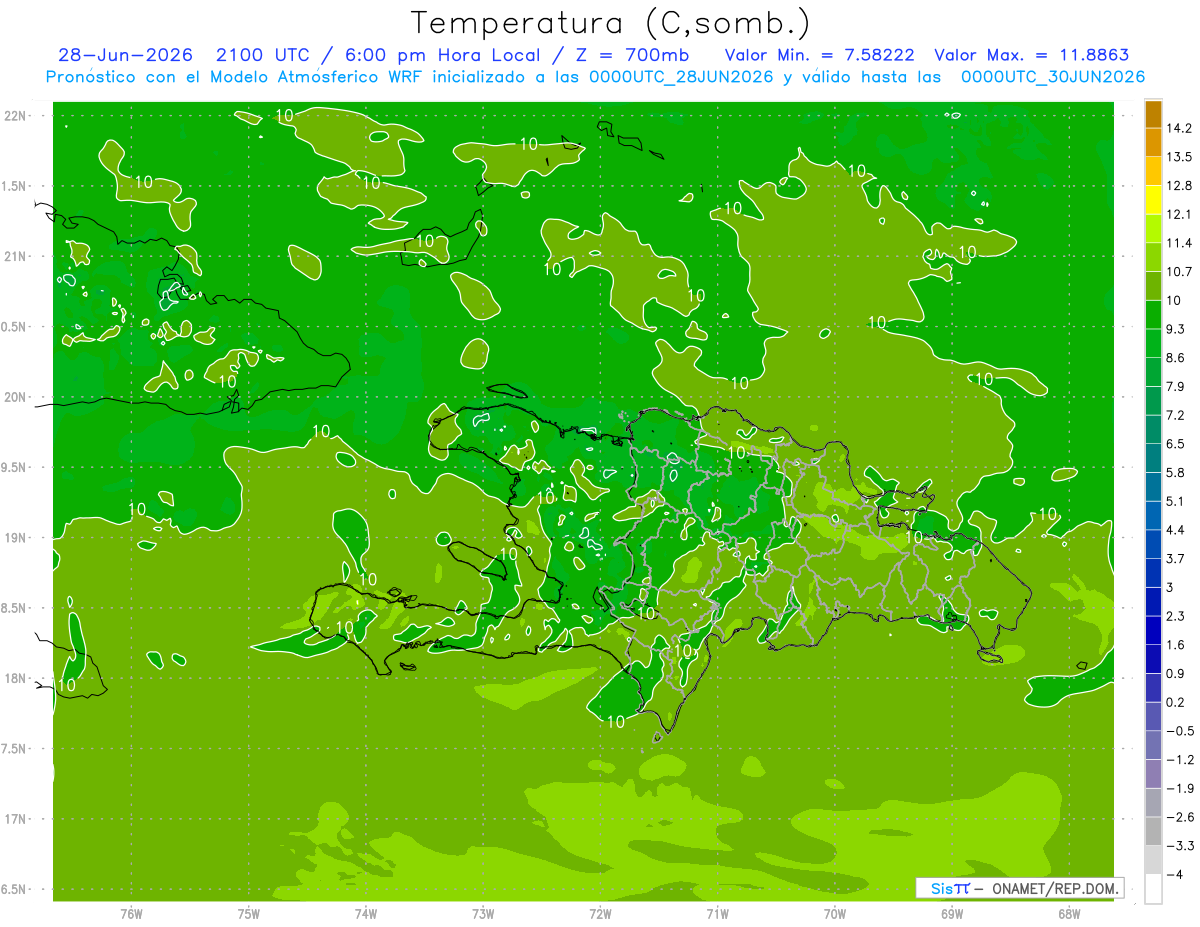Click the "20N" latitude label
This screenshot has width=1200, height=927.
16,398
